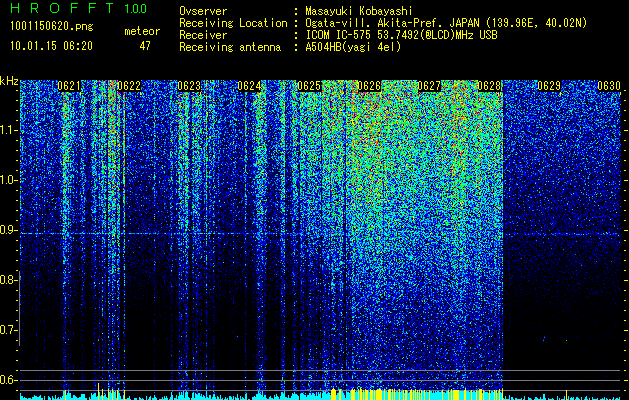This screenshot has height=400, width=629.
Task: Click the 0622 time marker label
Action: click(129, 86)
